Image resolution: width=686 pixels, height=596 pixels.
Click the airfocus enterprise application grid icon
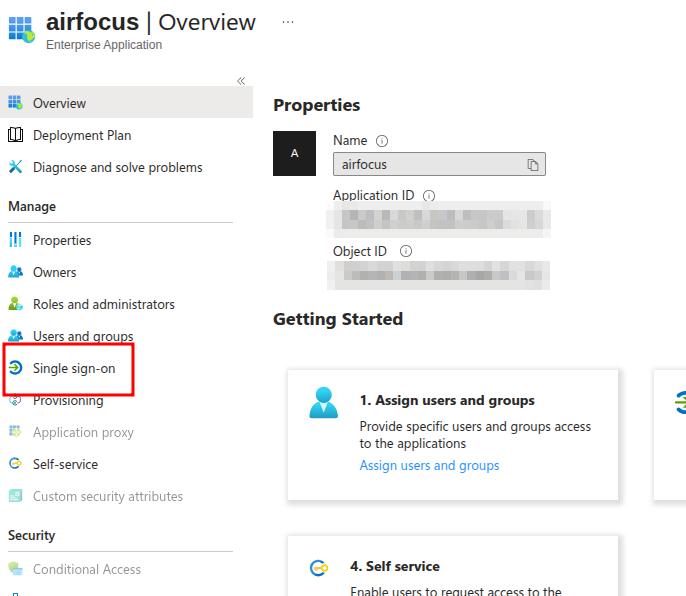pyautogui.click(x=21, y=29)
